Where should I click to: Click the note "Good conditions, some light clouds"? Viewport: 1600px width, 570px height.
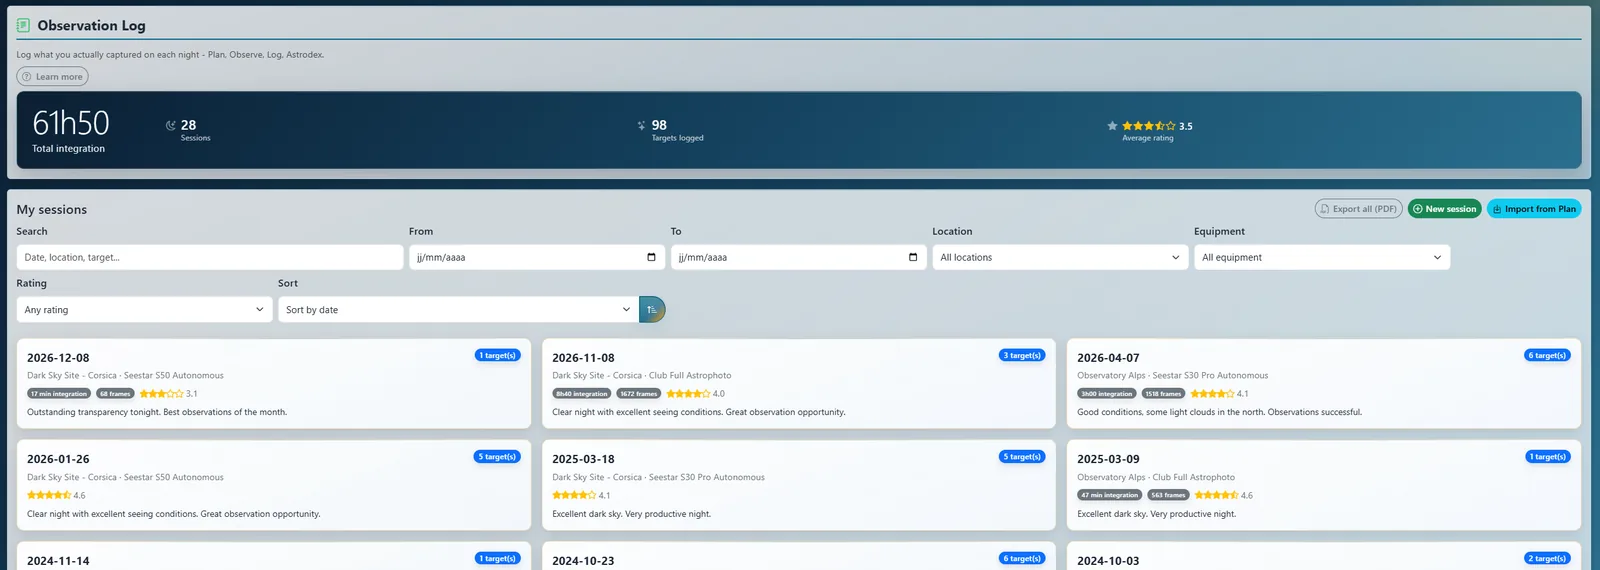pyautogui.click(x=1219, y=412)
